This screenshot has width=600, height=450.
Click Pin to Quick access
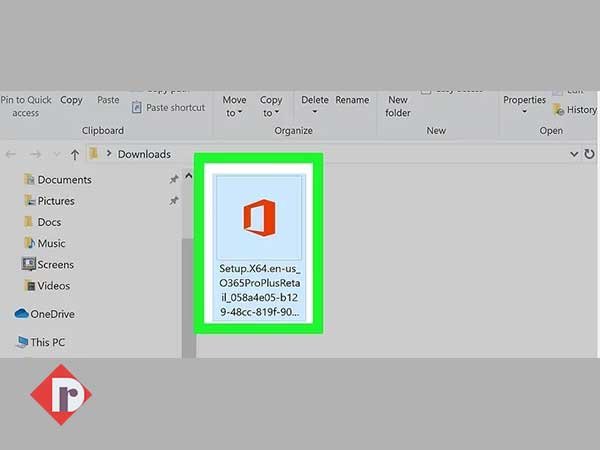[26, 106]
